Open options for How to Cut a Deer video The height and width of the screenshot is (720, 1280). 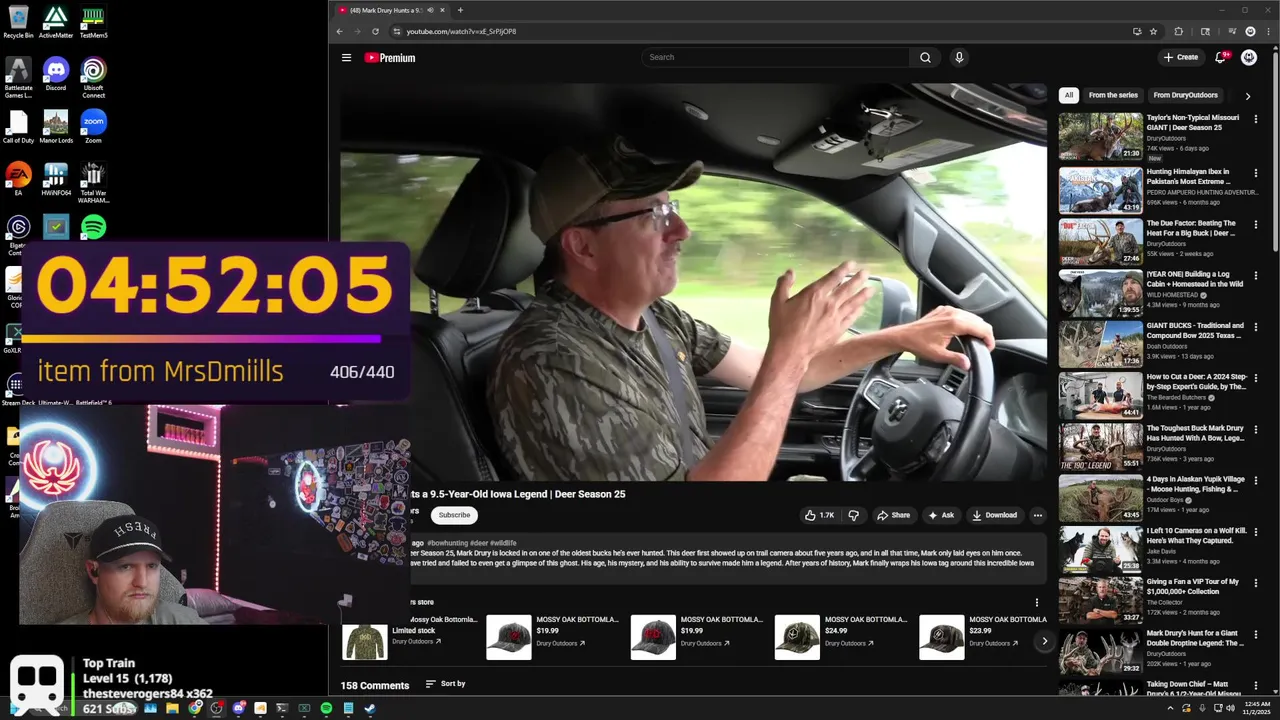pyautogui.click(x=1256, y=380)
